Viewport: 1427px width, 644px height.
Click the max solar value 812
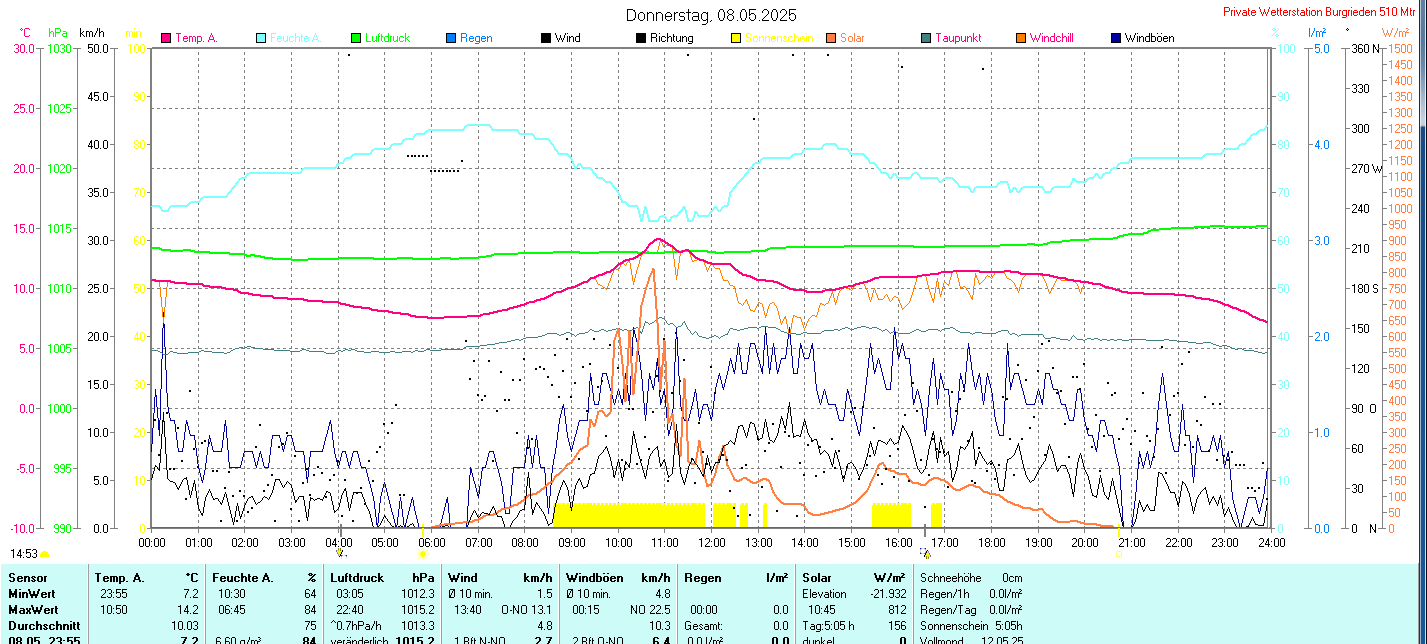pos(897,609)
